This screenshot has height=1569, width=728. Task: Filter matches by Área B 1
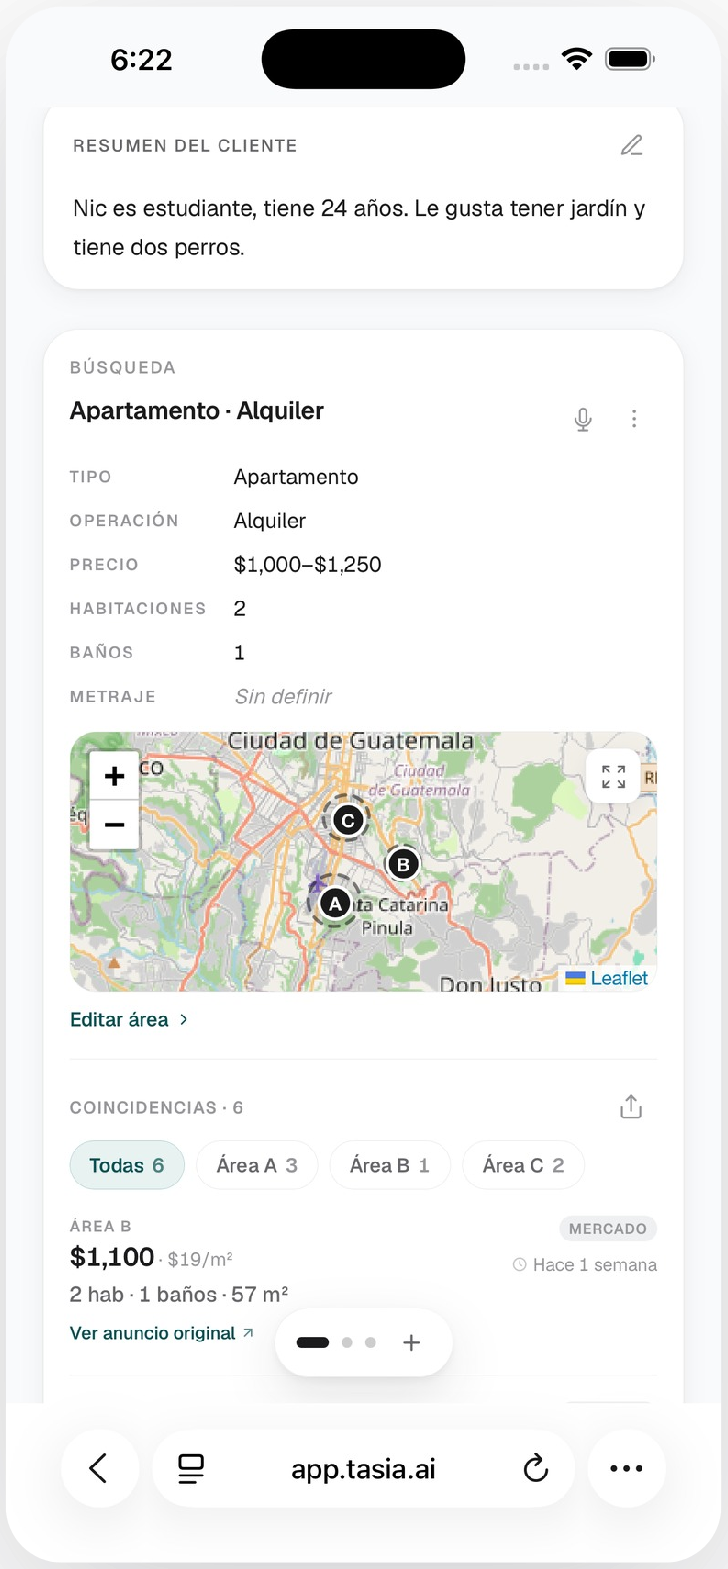pos(390,1165)
